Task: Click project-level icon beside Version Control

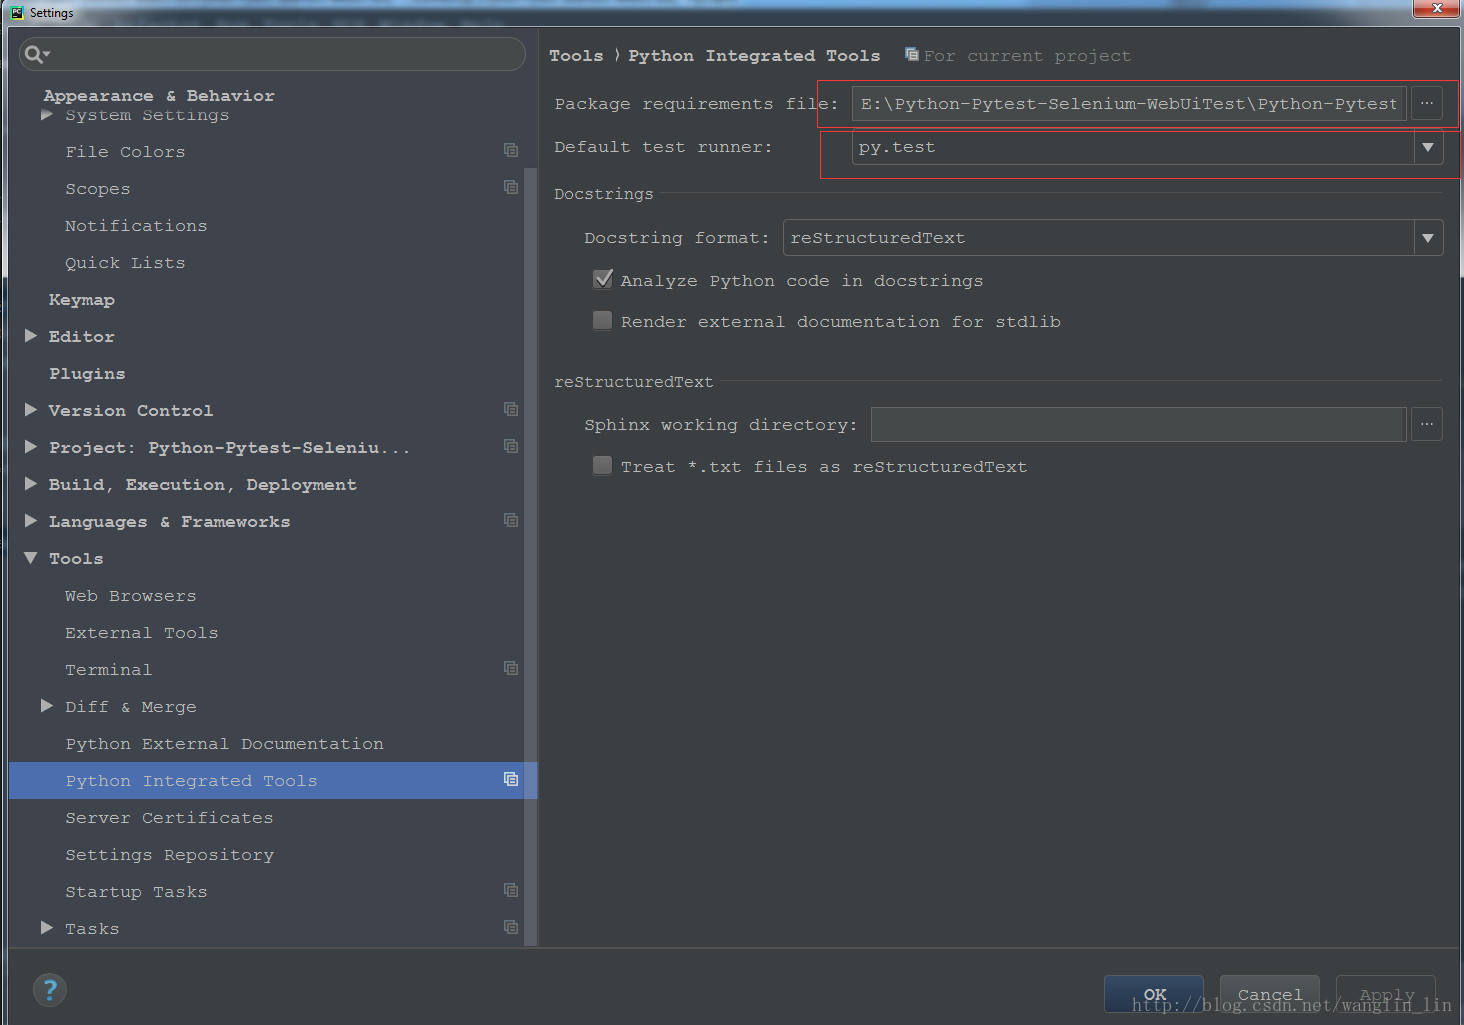Action: pyautogui.click(x=511, y=409)
